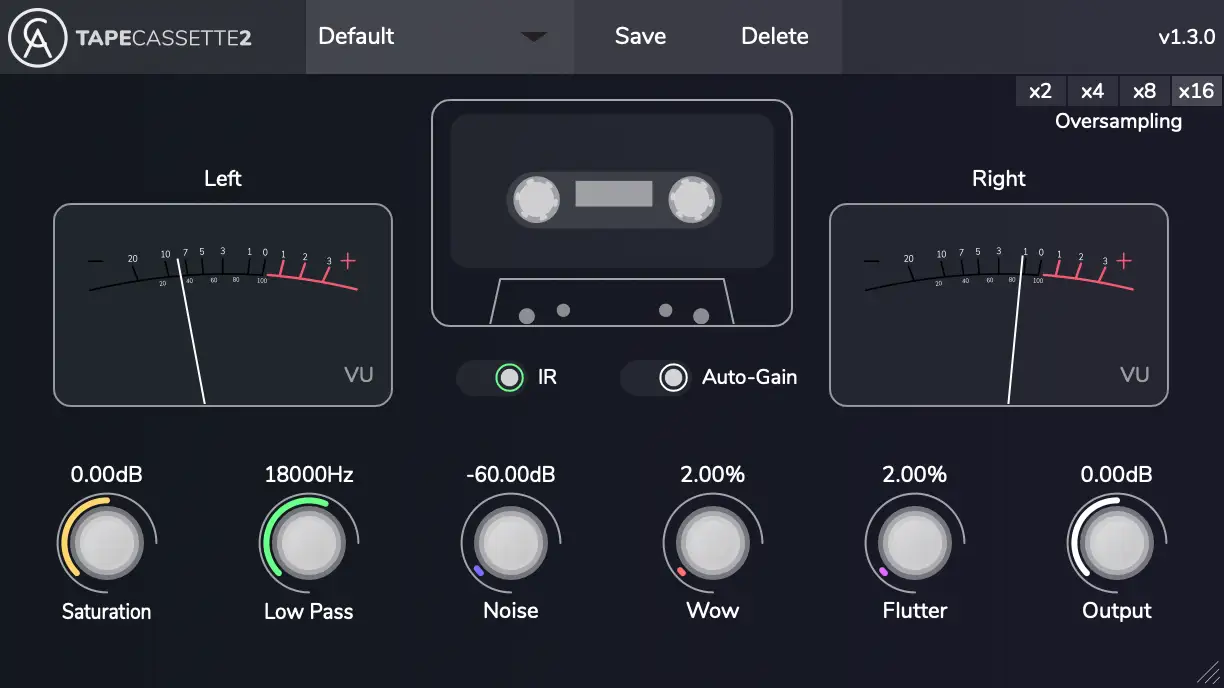Screen dimensions: 1224x688
Task: Click the Wow knob
Action: pos(712,543)
